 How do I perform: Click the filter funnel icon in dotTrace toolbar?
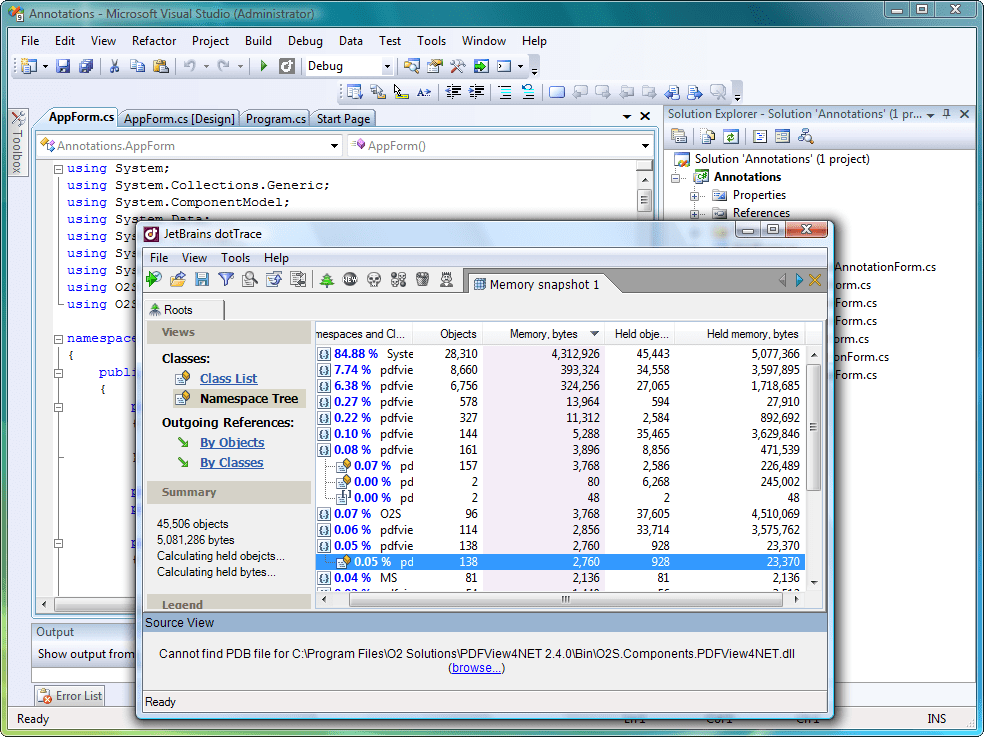pyautogui.click(x=226, y=280)
